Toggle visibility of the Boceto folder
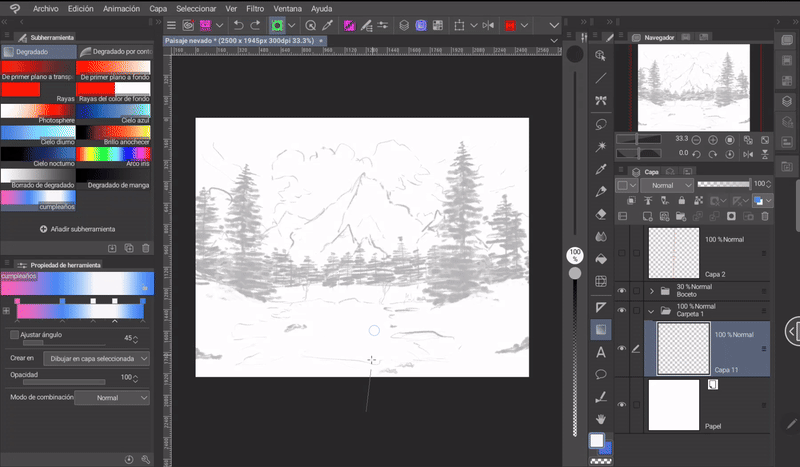This screenshot has width=800, height=467. click(621, 291)
